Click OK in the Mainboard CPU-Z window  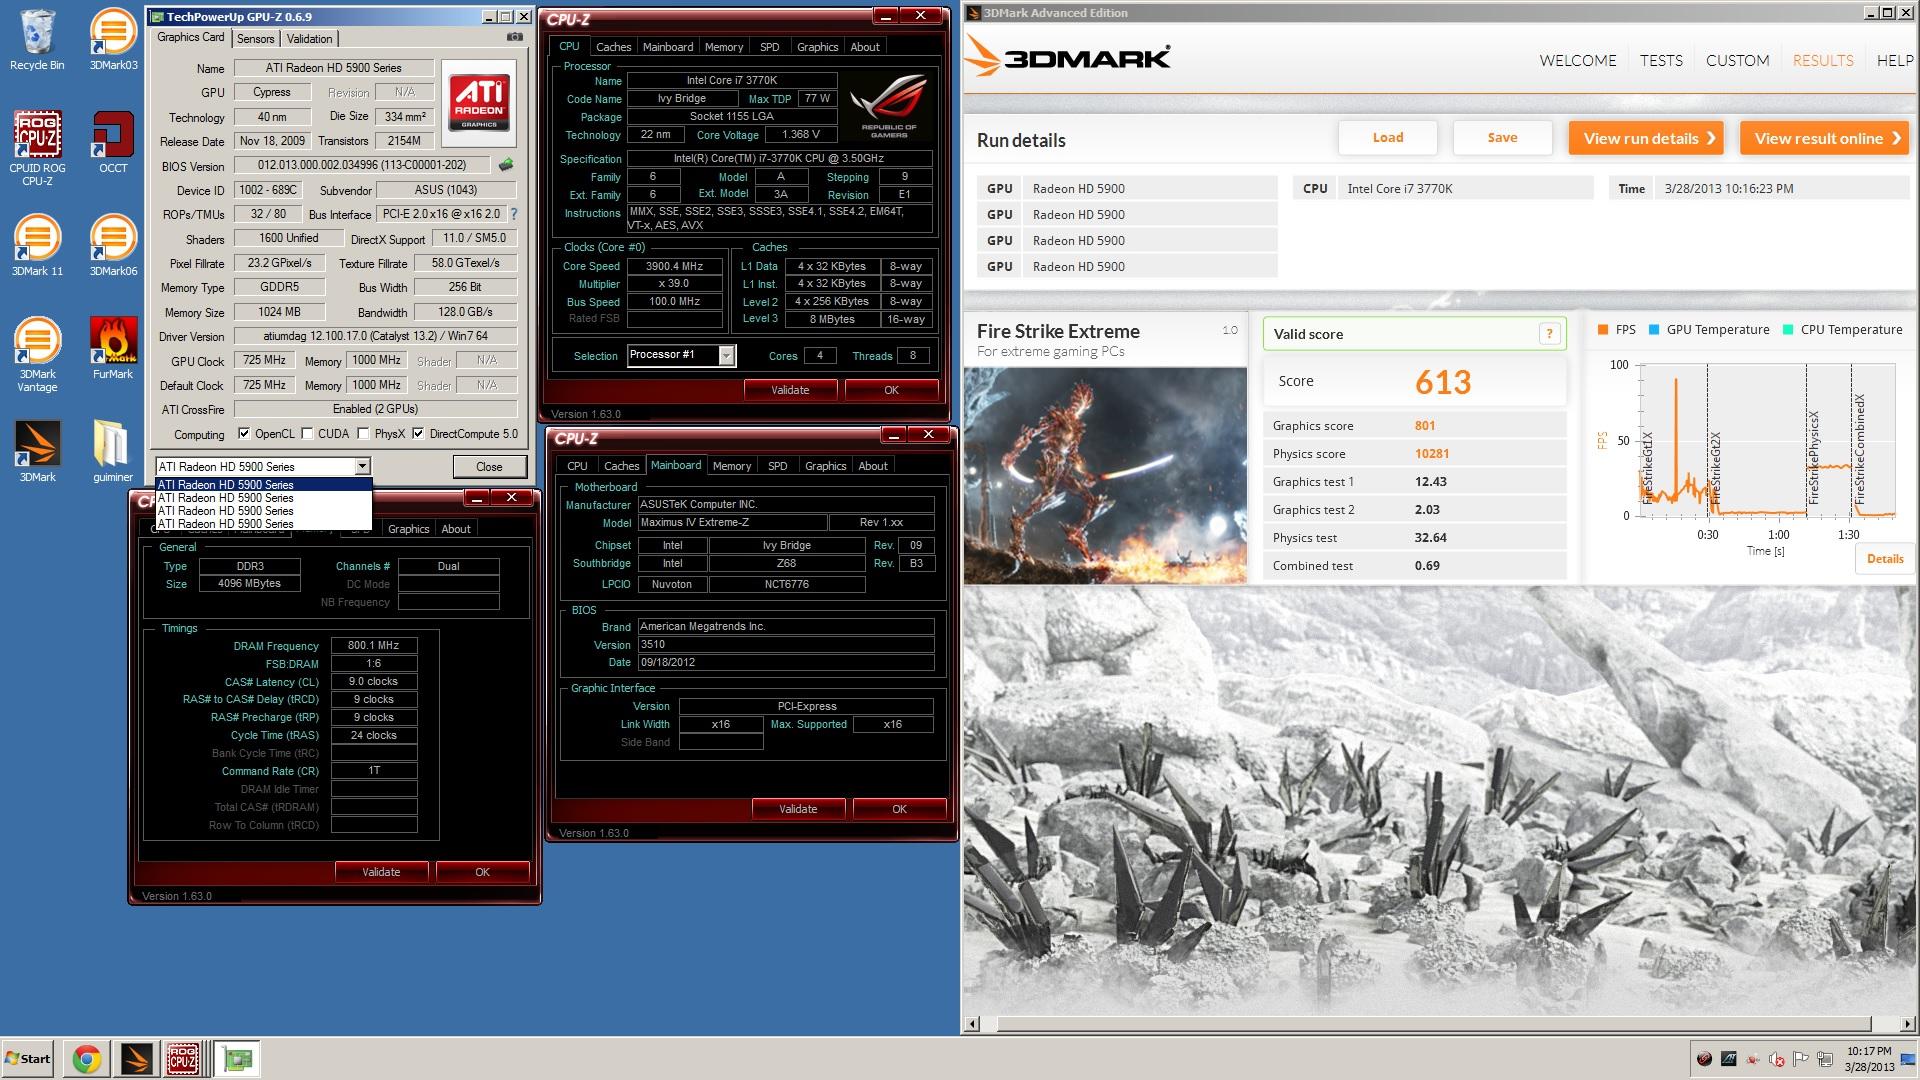pos(899,809)
